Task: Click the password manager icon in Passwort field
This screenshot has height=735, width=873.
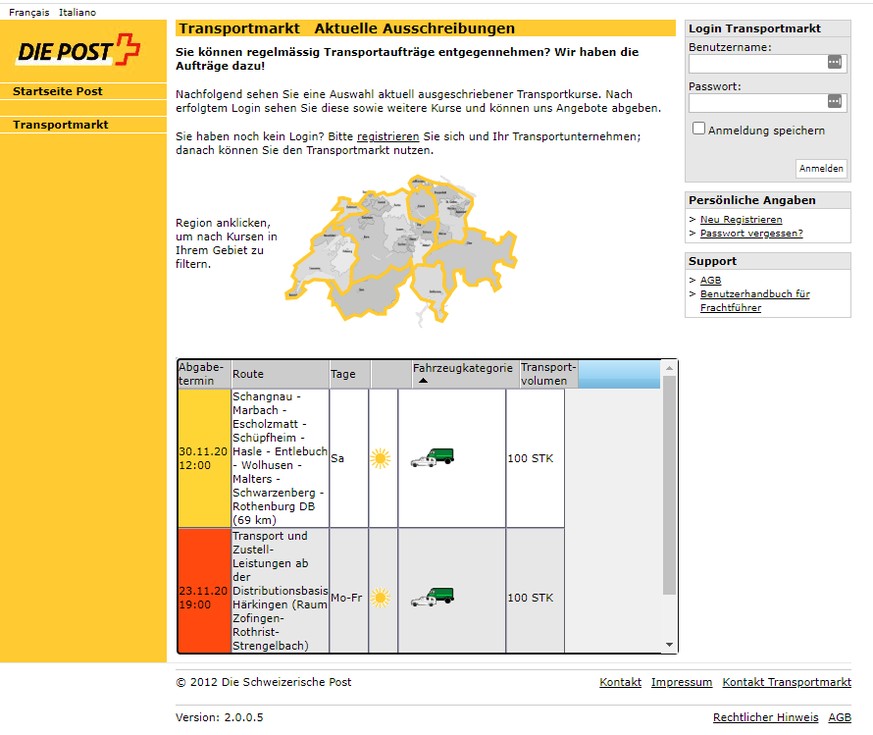Action: point(834,101)
